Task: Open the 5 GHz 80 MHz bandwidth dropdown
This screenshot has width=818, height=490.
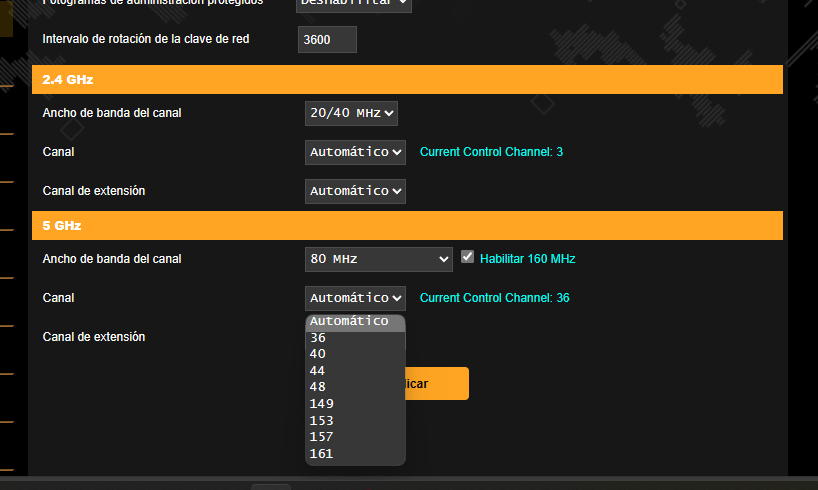Action: [379, 259]
